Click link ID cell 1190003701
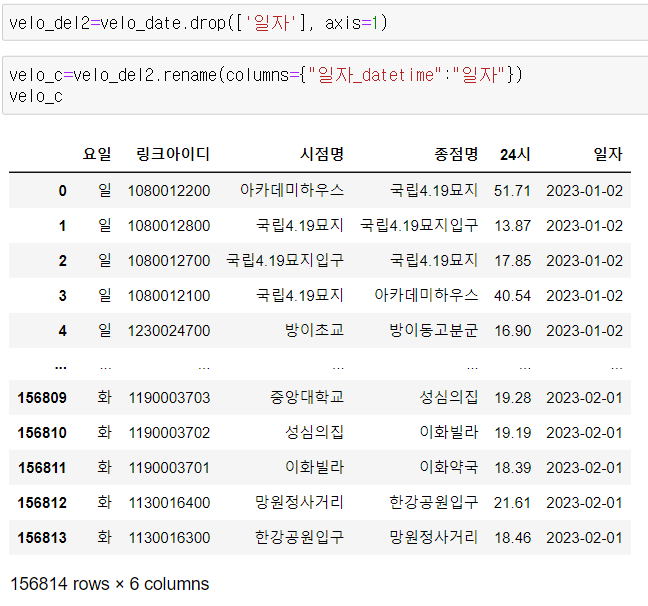648x606 pixels. click(x=169, y=468)
